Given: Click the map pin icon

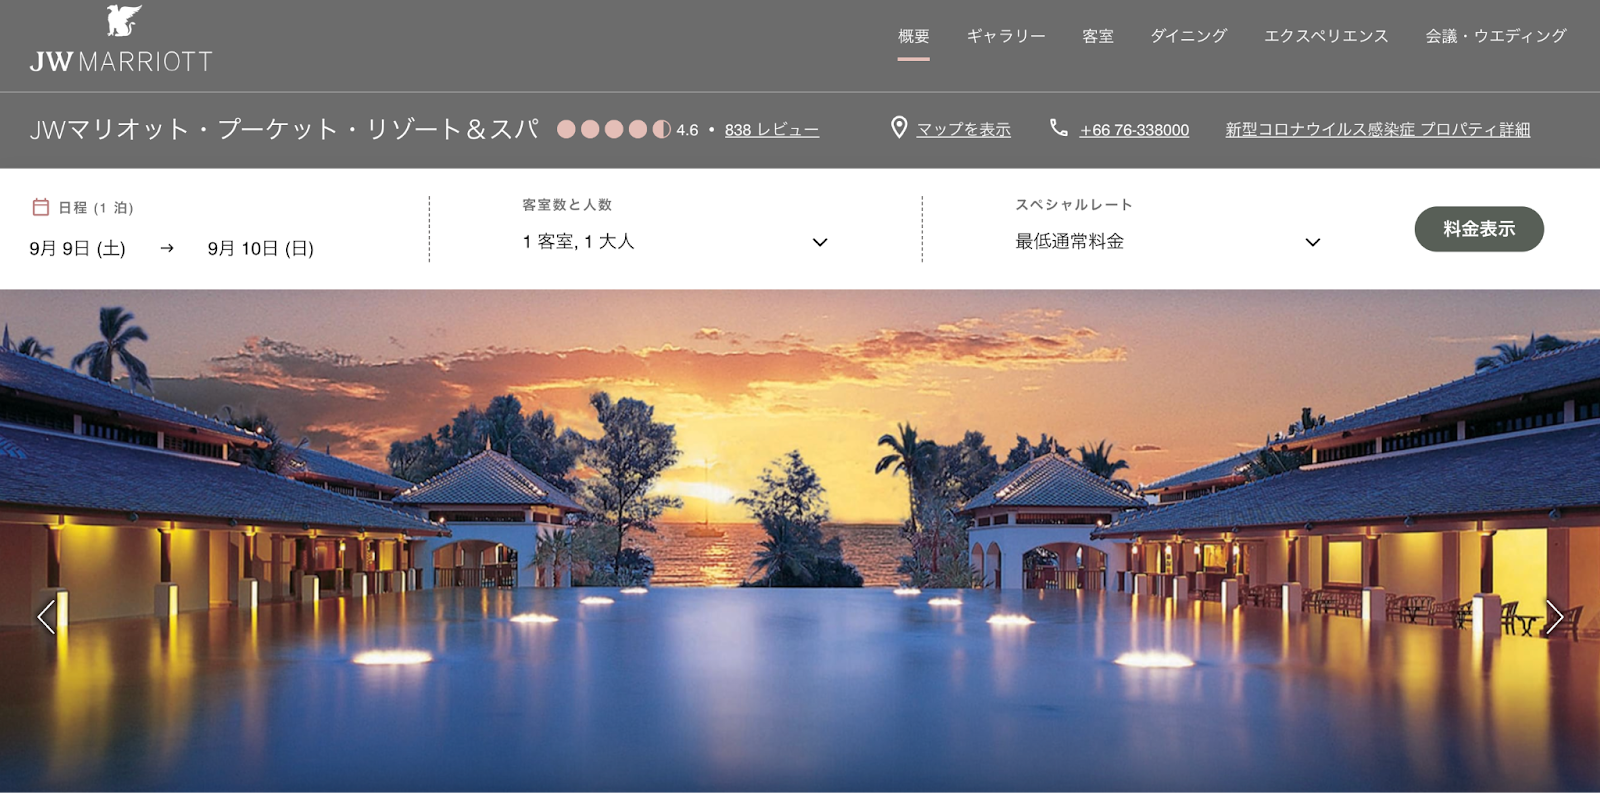Looking at the screenshot, I should [899, 128].
